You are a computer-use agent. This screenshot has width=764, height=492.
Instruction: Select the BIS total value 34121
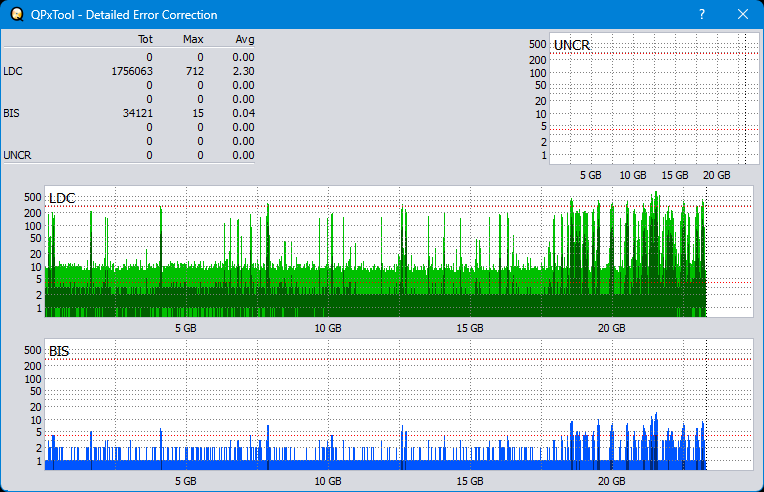[x=138, y=113]
